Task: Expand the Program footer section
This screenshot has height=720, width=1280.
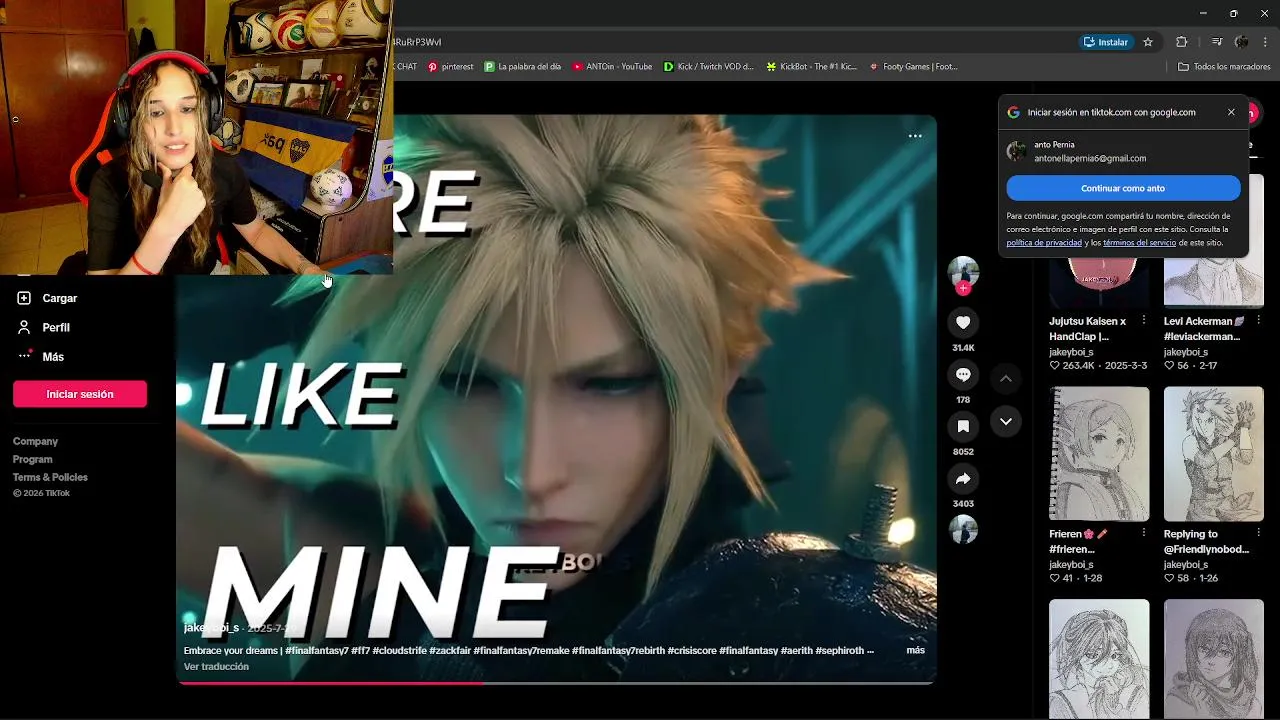Action: point(33,459)
